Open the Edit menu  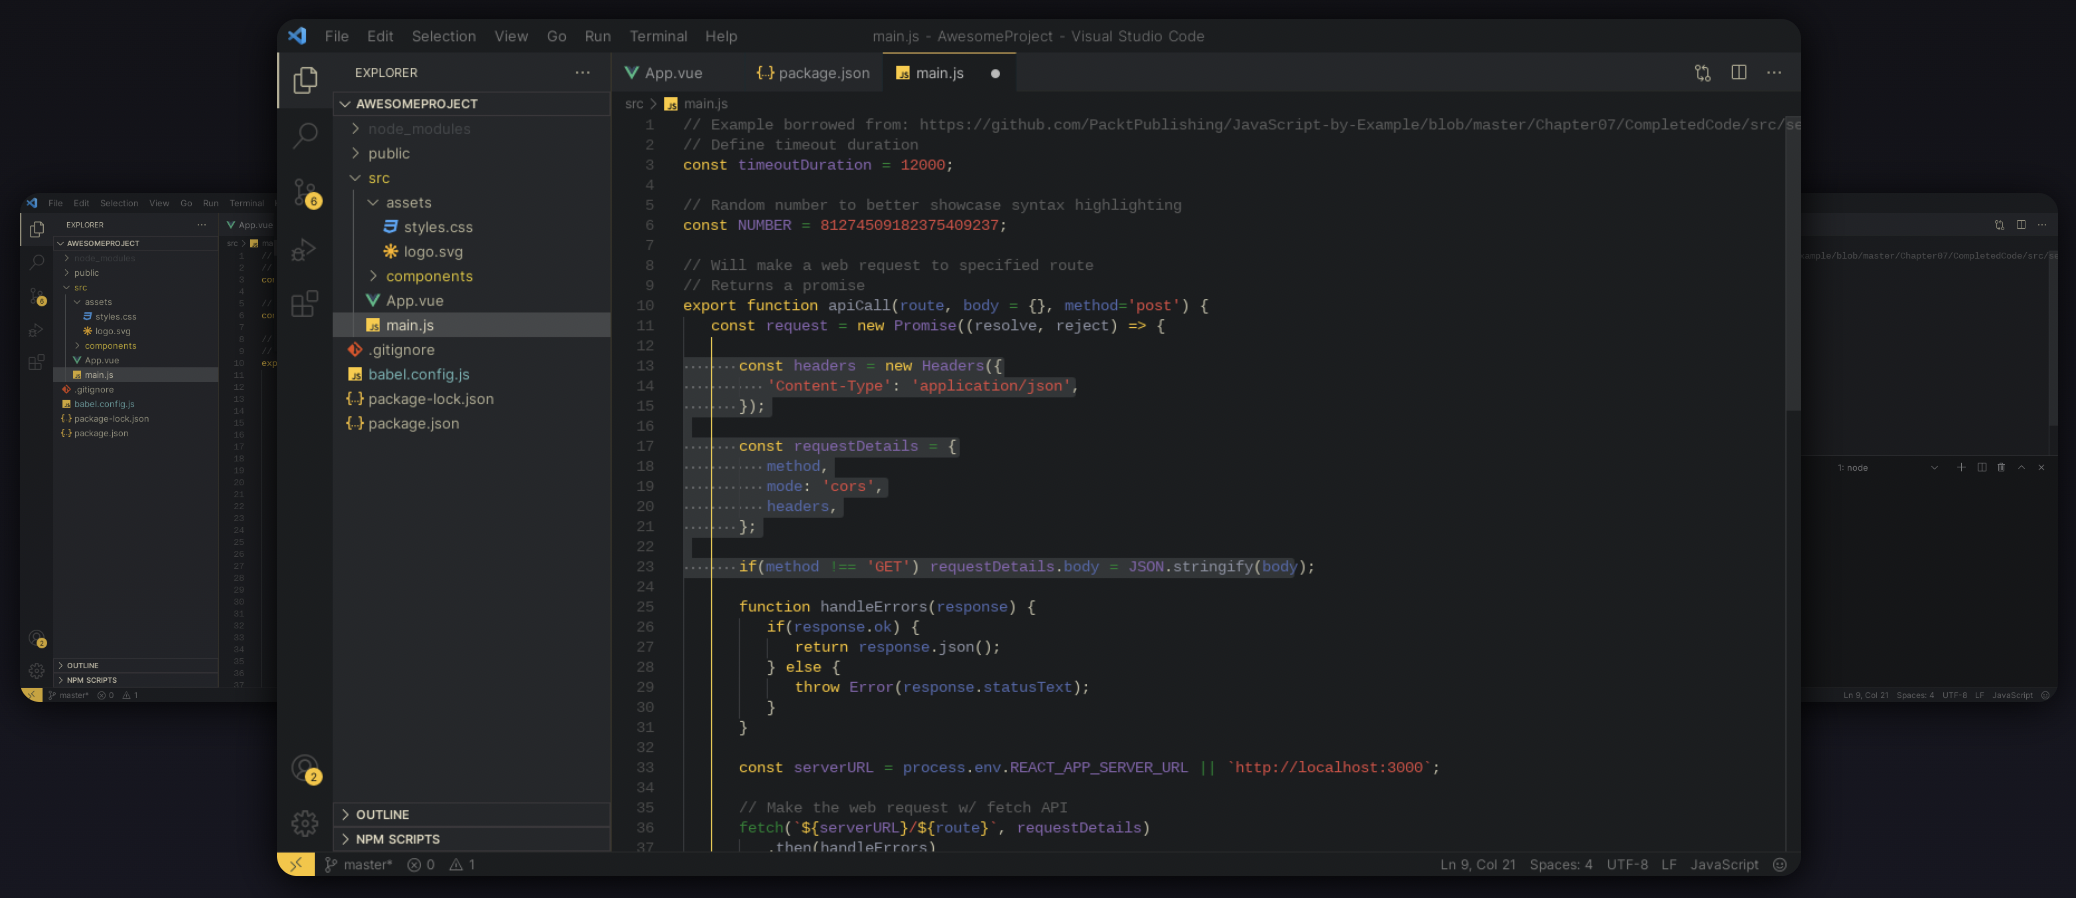[380, 36]
